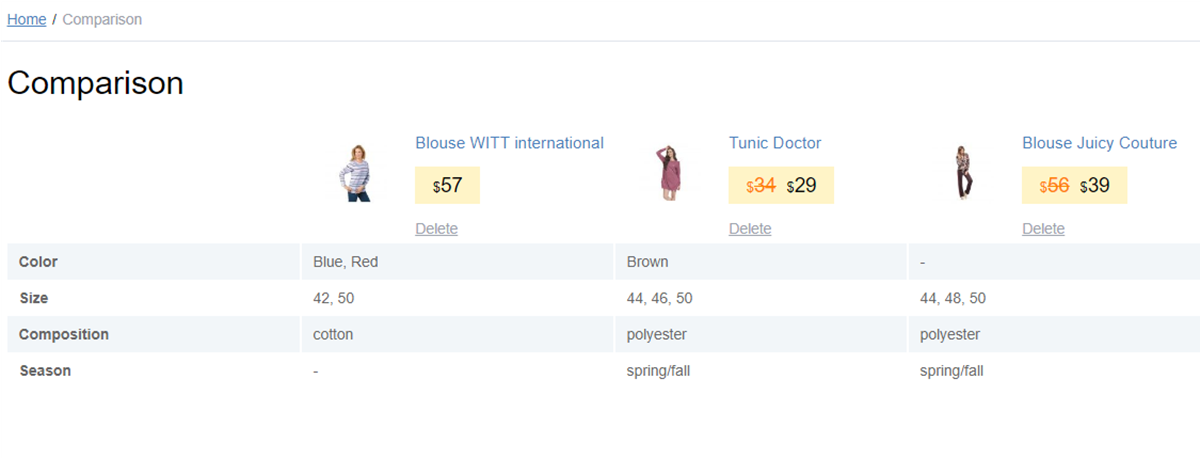Click the Blouse WITT international thumbnail image
Screen dimensions: 1200x458
[x=356, y=173]
